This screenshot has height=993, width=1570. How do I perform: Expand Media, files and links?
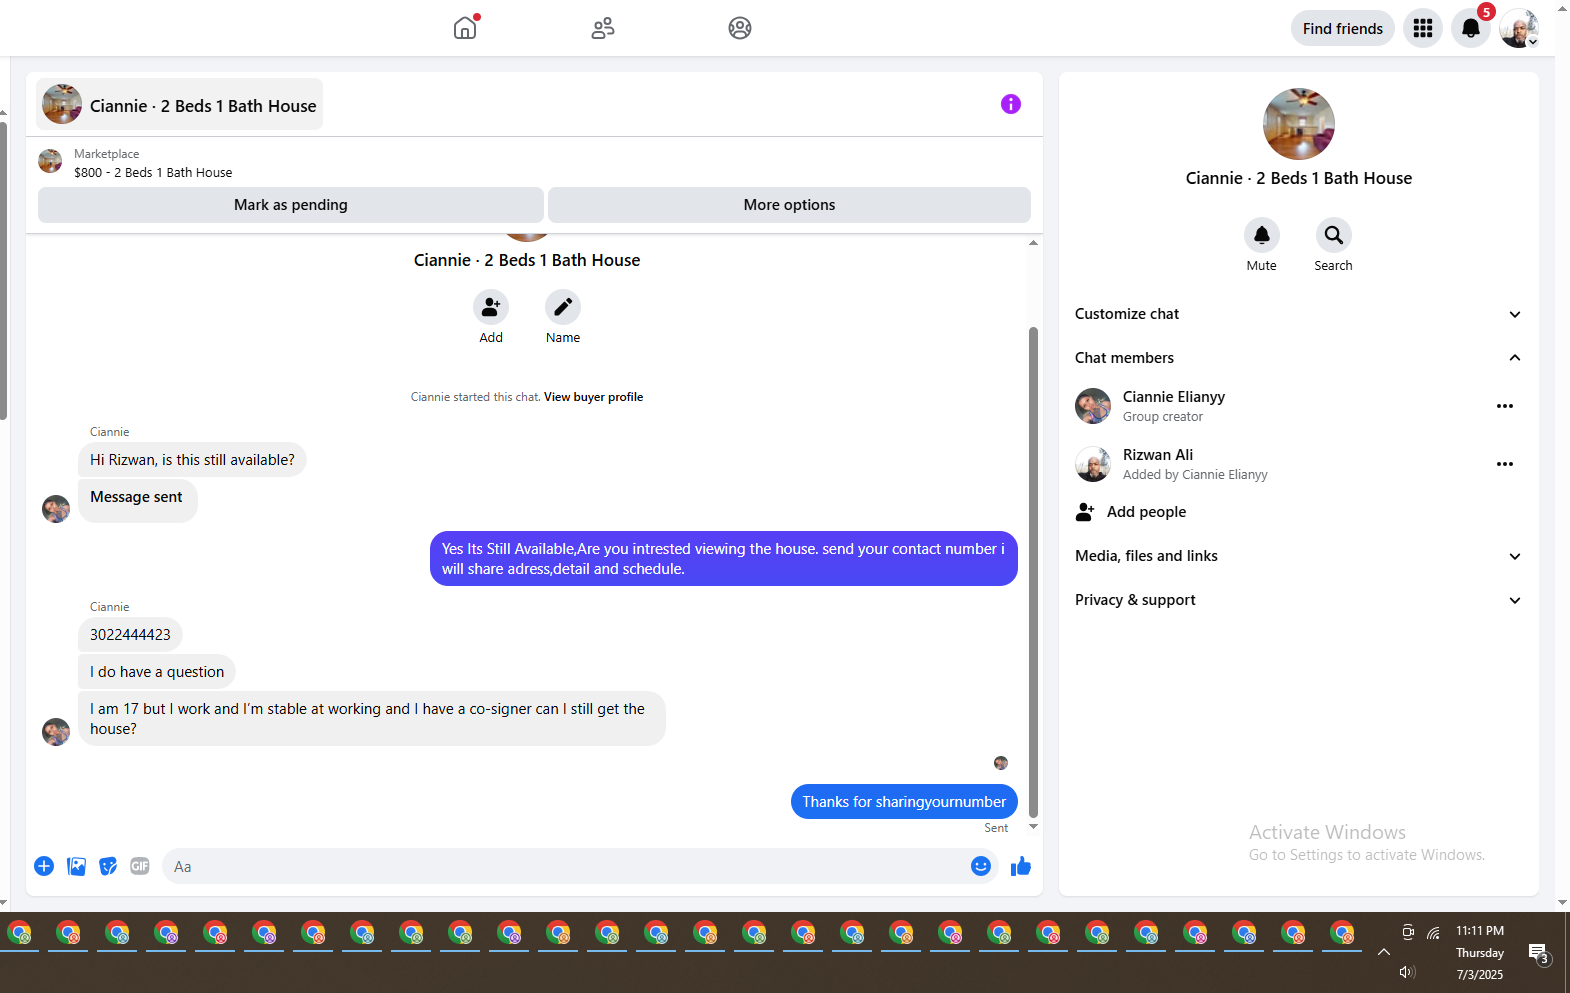1298,556
